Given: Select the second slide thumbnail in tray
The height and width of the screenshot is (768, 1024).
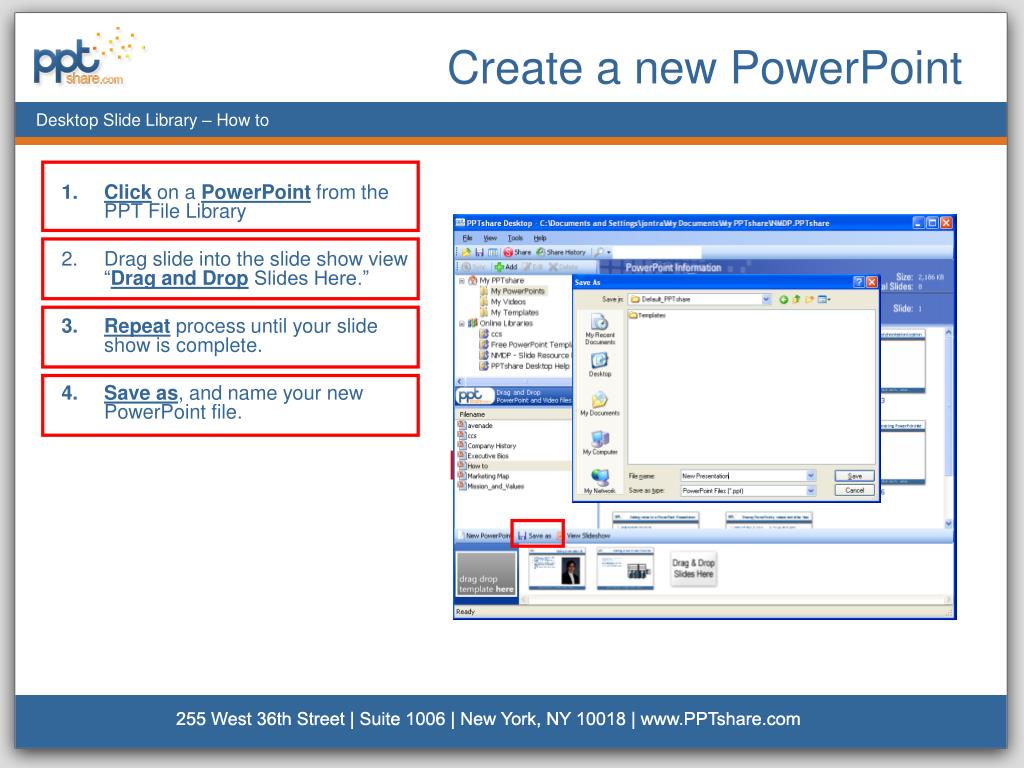Looking at the screenshot, I should tap(625, 569).
